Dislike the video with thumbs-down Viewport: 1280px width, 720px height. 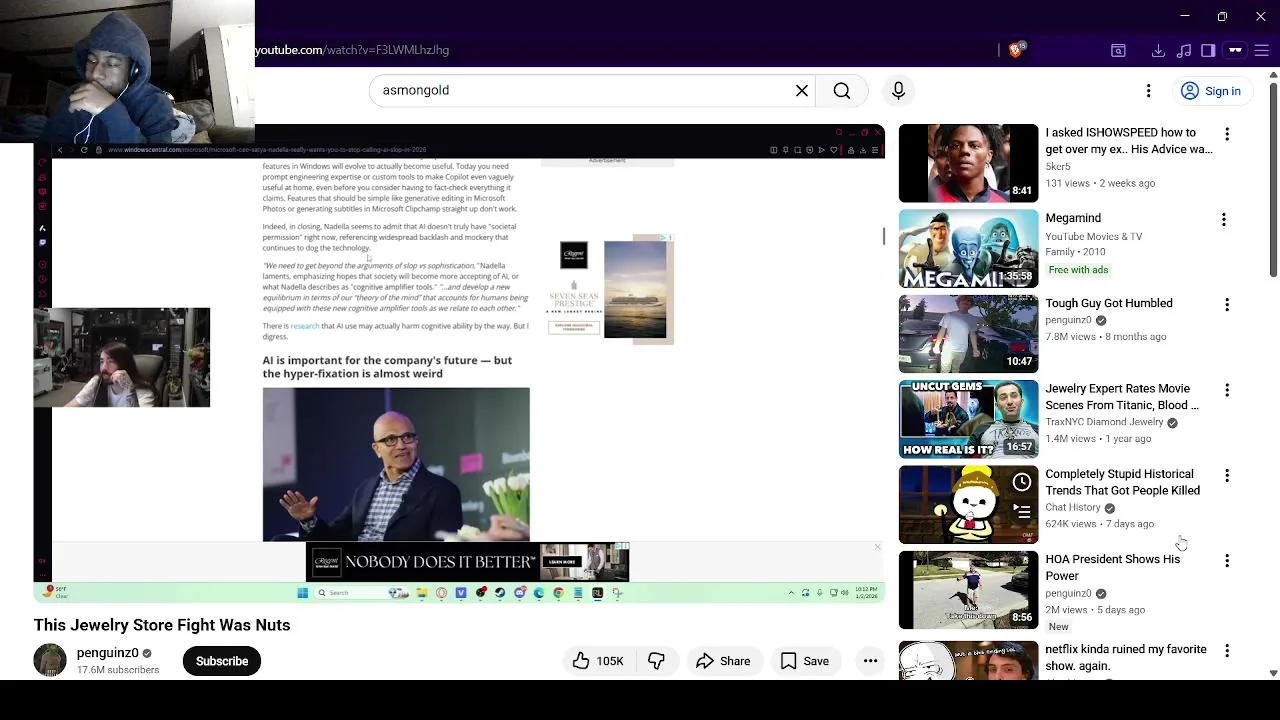click(656, 661)
